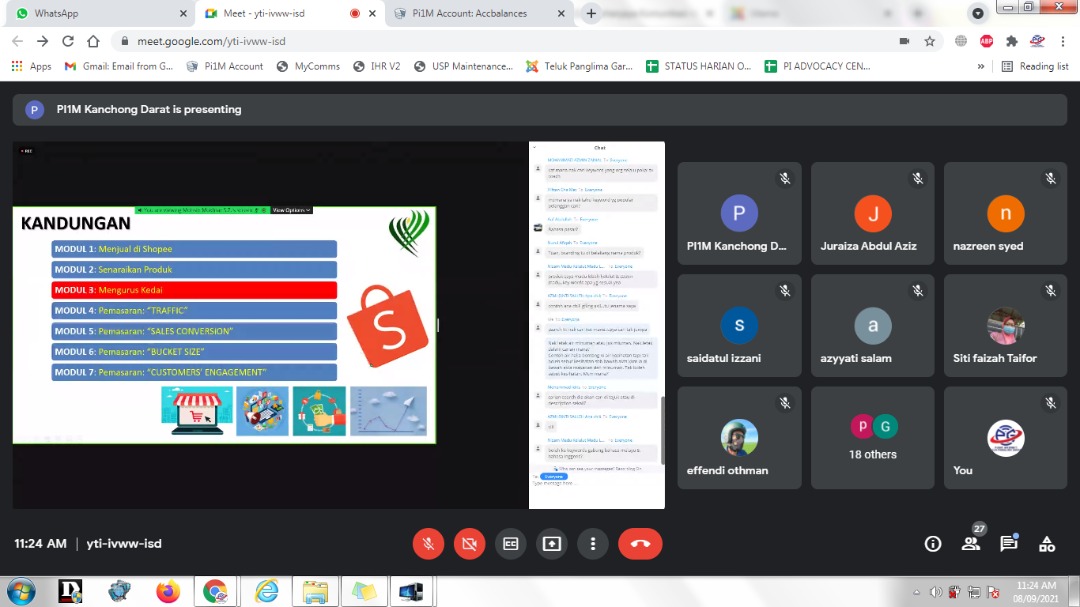This screenshot has width=1080, height=607.
Task: Open Chrome three-dot menu
Action: click(x=1063, y=41)
